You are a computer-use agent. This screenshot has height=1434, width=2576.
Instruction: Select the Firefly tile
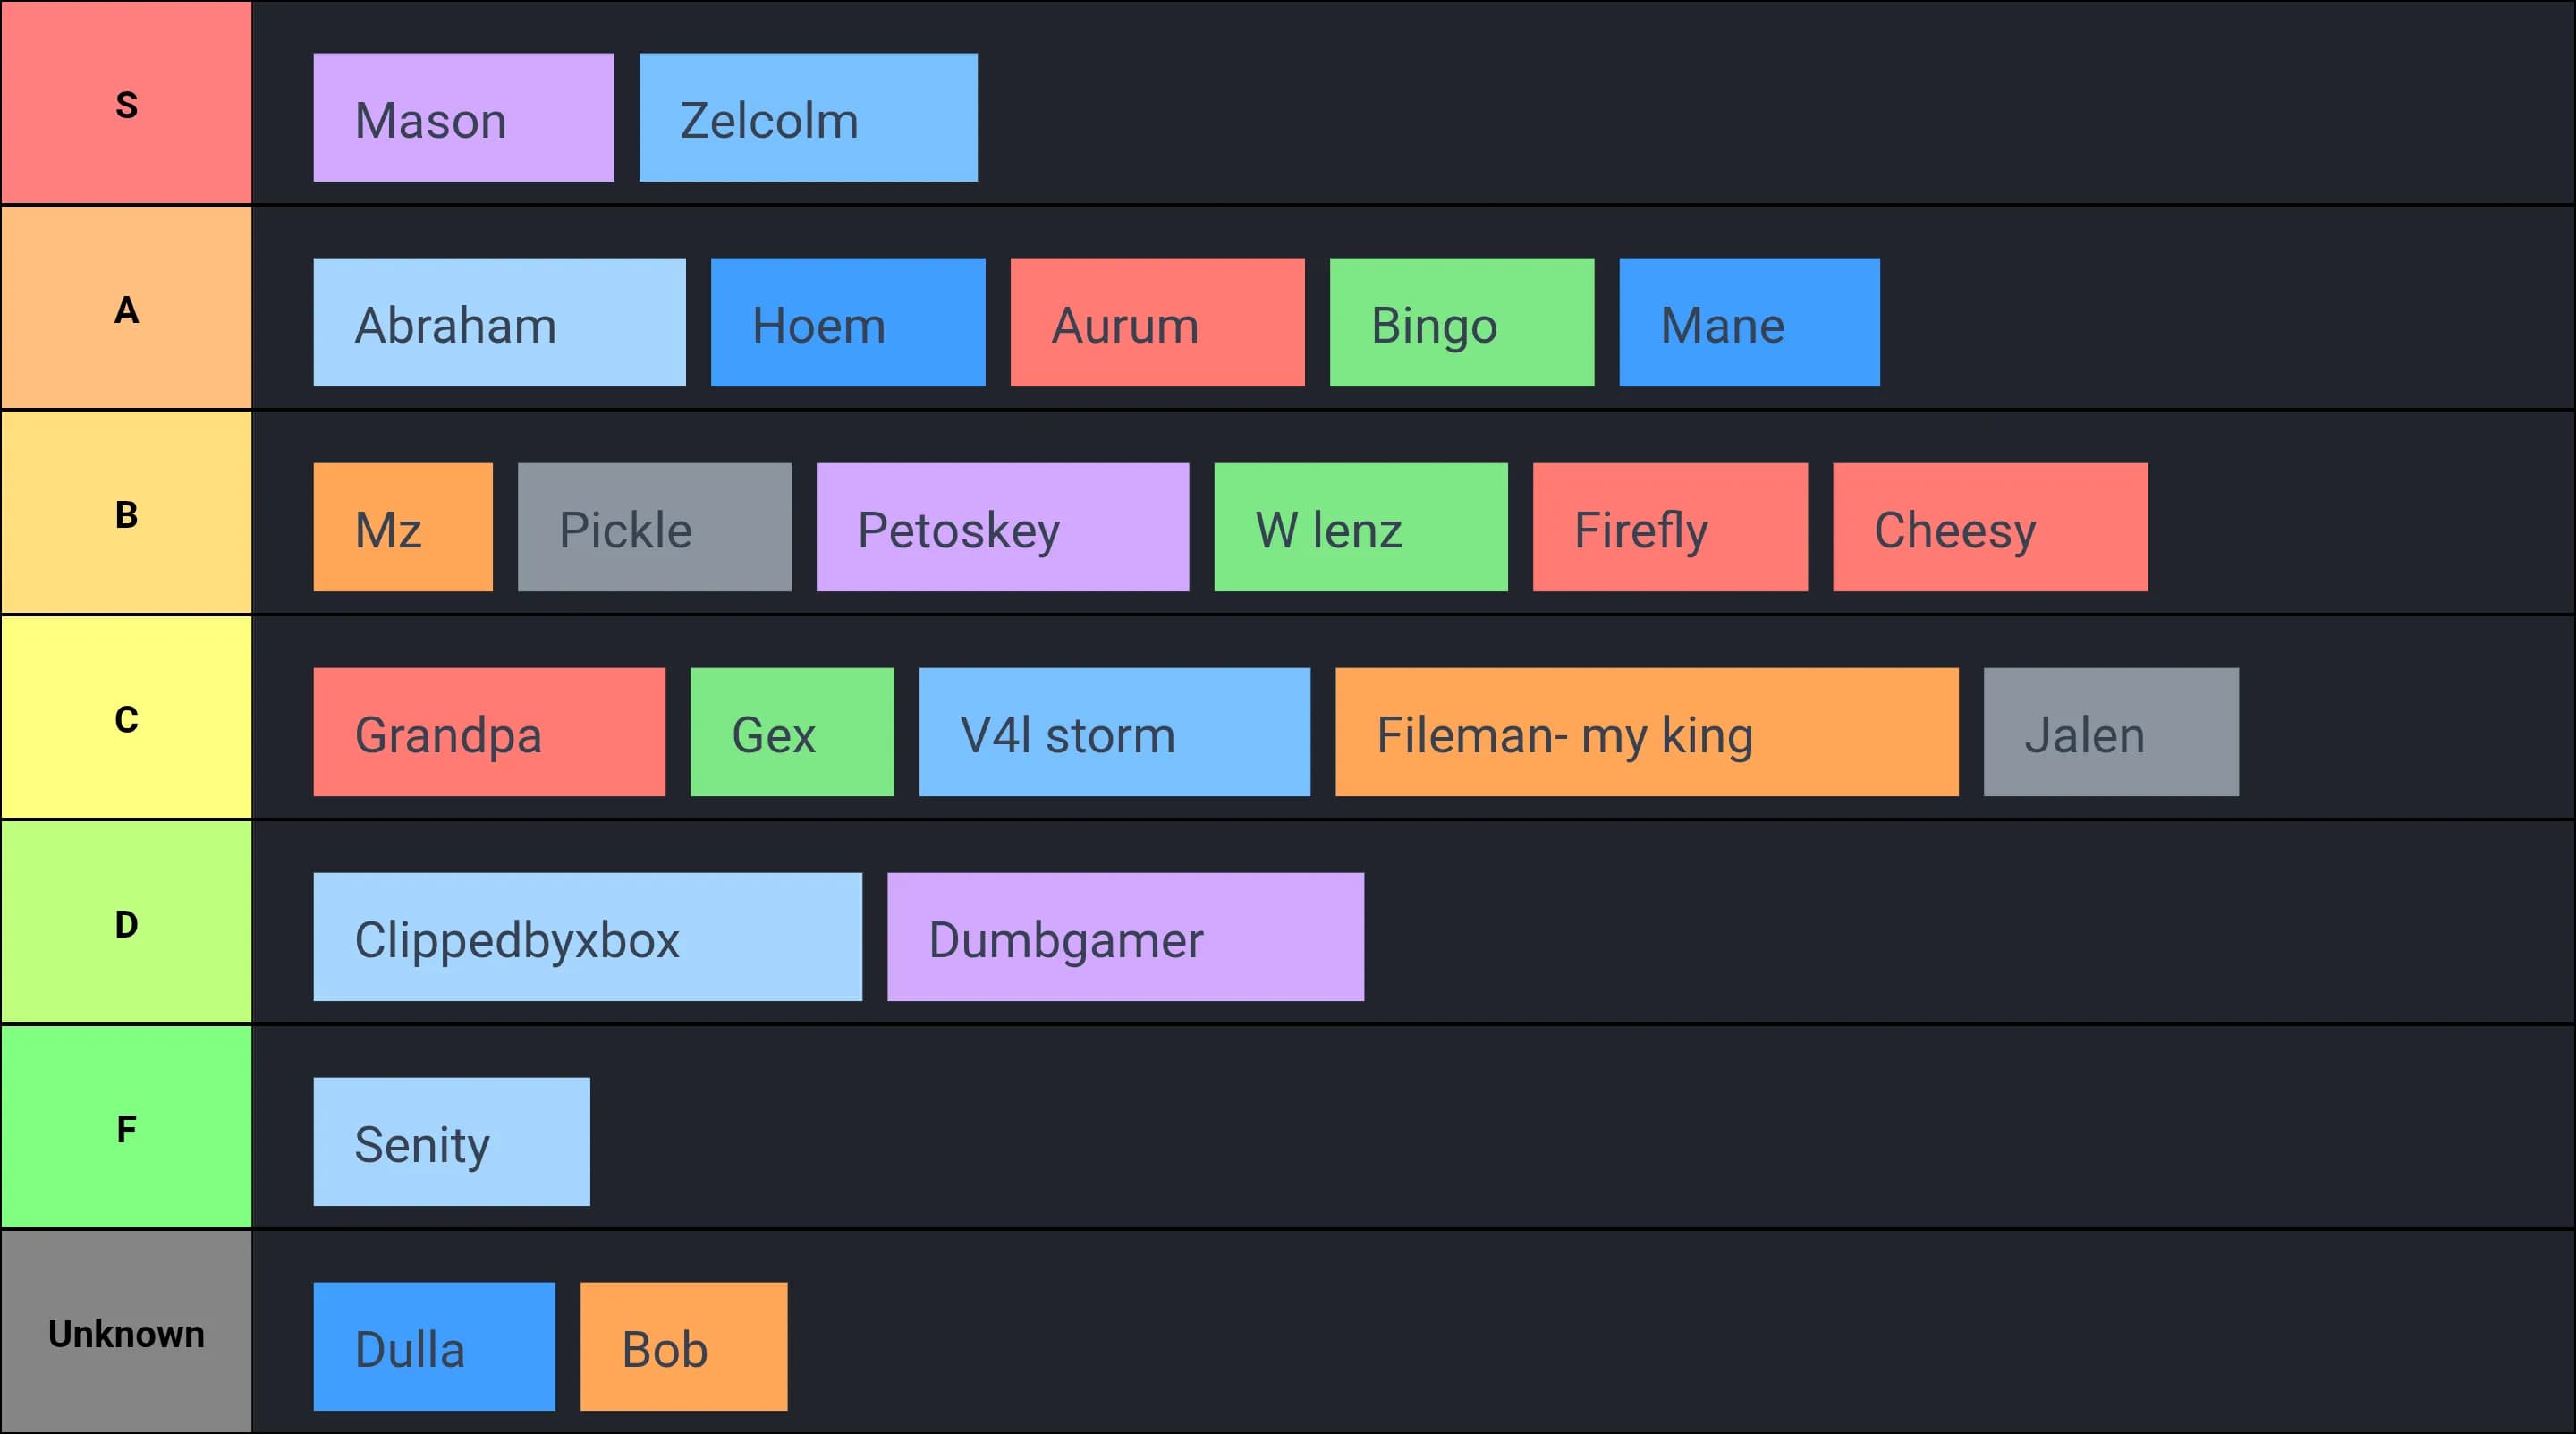(1670, 527)
